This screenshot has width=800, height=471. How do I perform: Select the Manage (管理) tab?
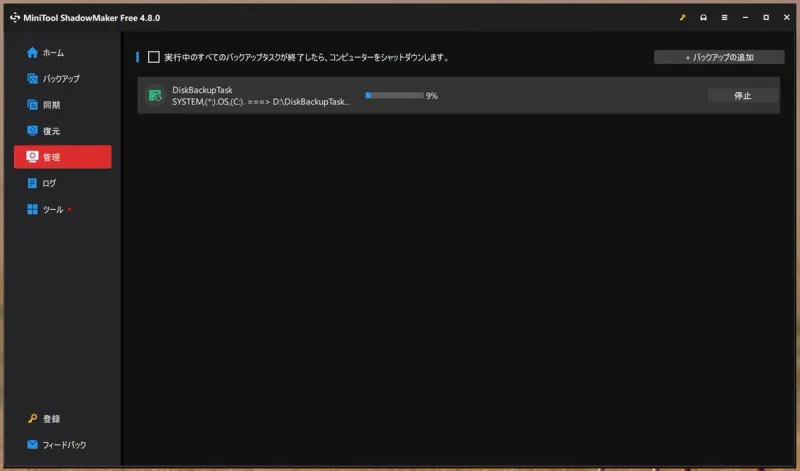point(63,157)
